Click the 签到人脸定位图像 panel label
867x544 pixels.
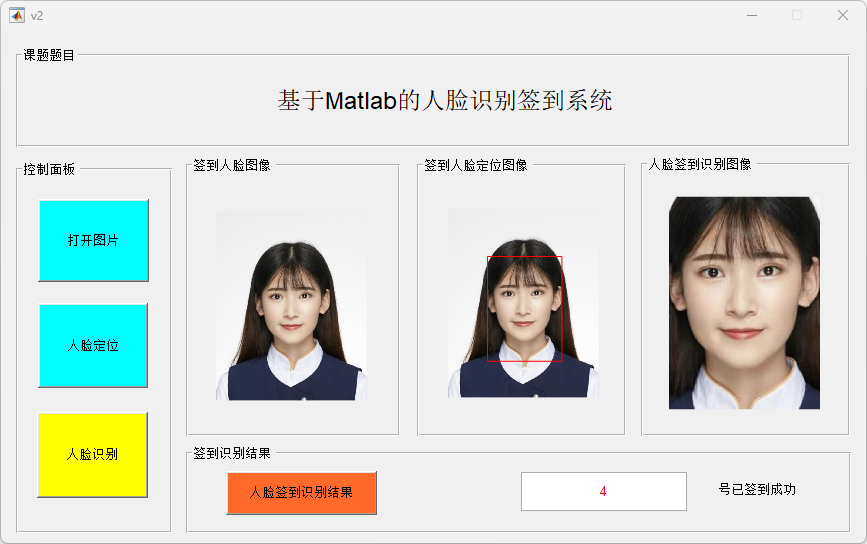pos(476,165)
